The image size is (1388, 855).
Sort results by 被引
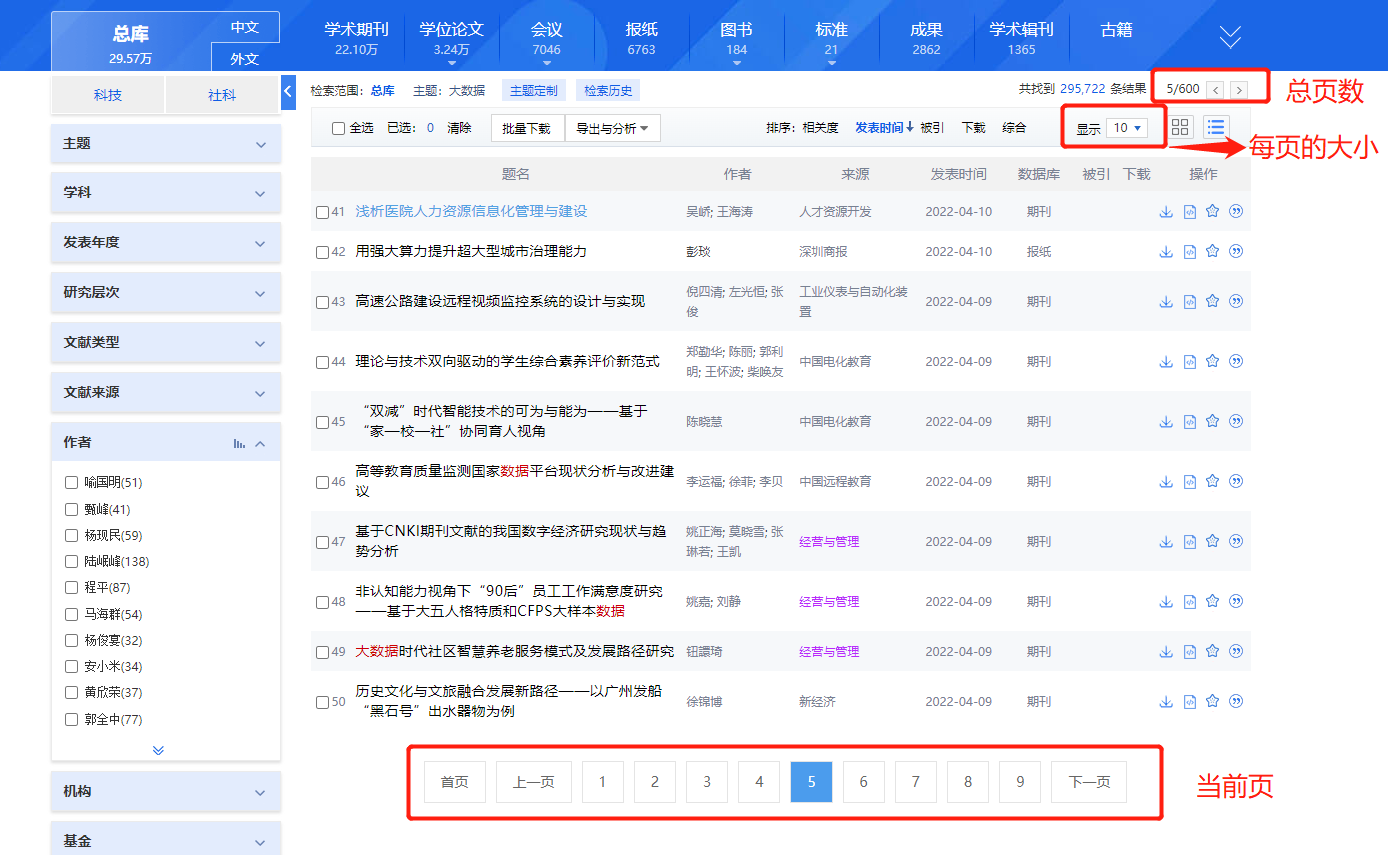[932, 128]
